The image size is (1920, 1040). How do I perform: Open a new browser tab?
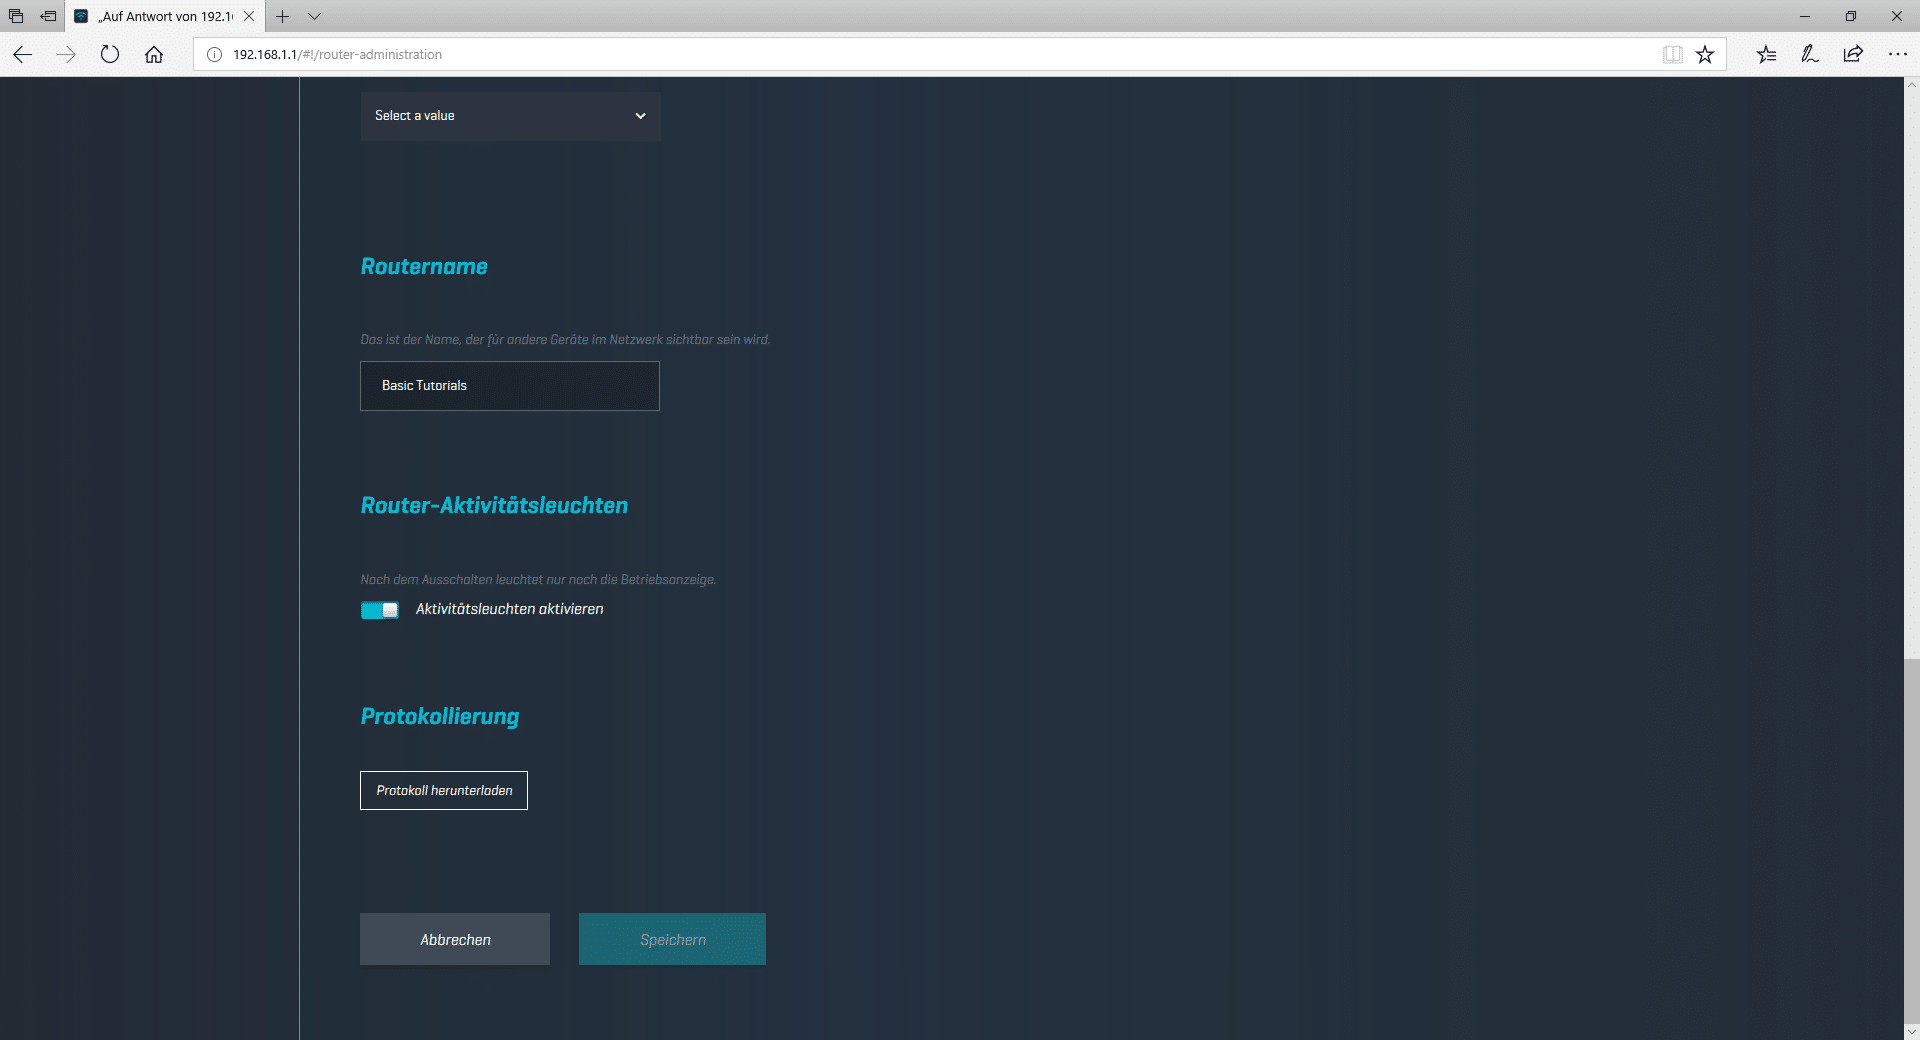[x=283, y=16]
